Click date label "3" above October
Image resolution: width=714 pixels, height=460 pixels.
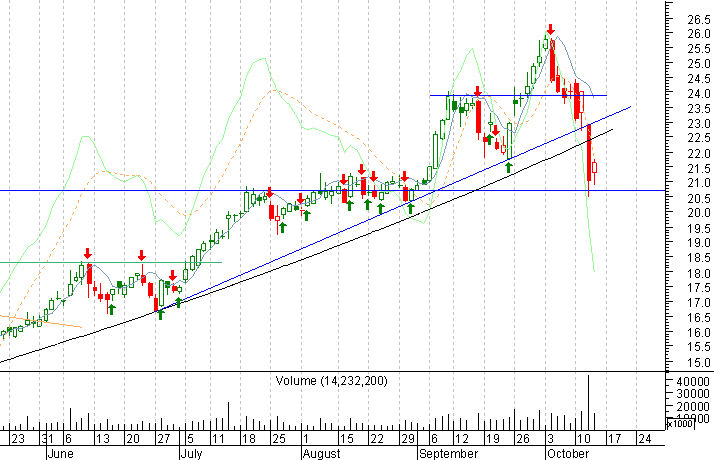[551, 439]
